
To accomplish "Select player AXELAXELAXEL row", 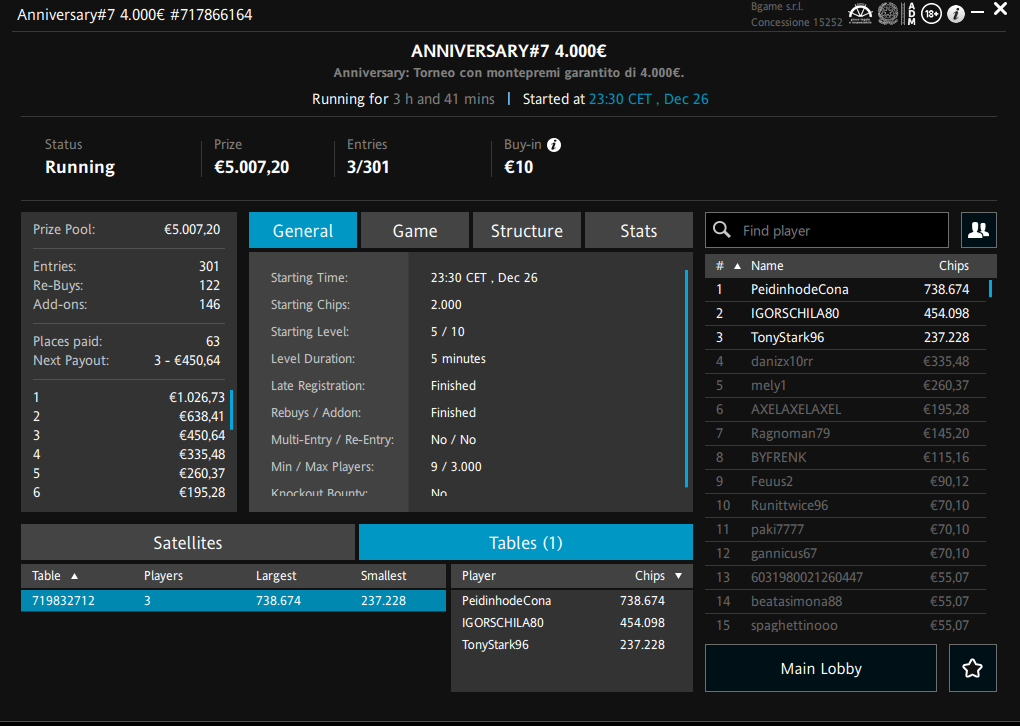I will pos(846,410).
